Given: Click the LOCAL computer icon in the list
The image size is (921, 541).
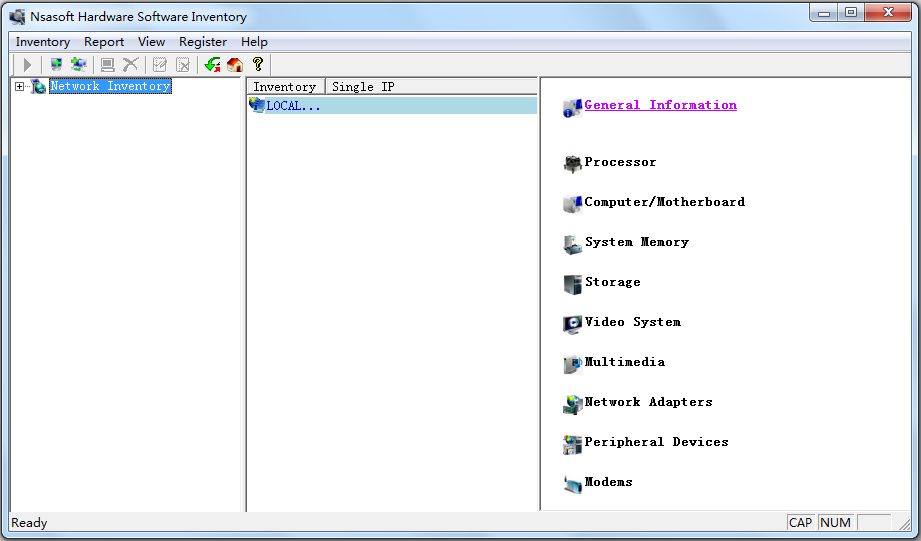Looking at the screenshot, I should coord(257,105).
